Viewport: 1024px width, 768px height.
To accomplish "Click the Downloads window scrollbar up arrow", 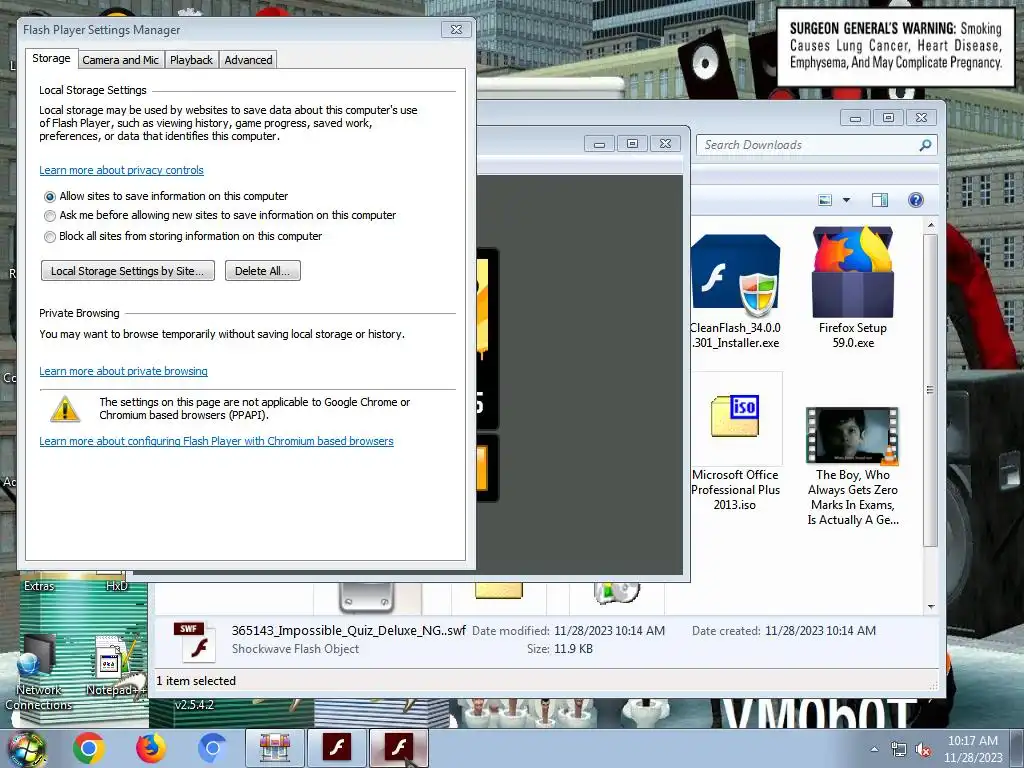I will (931, 225).
